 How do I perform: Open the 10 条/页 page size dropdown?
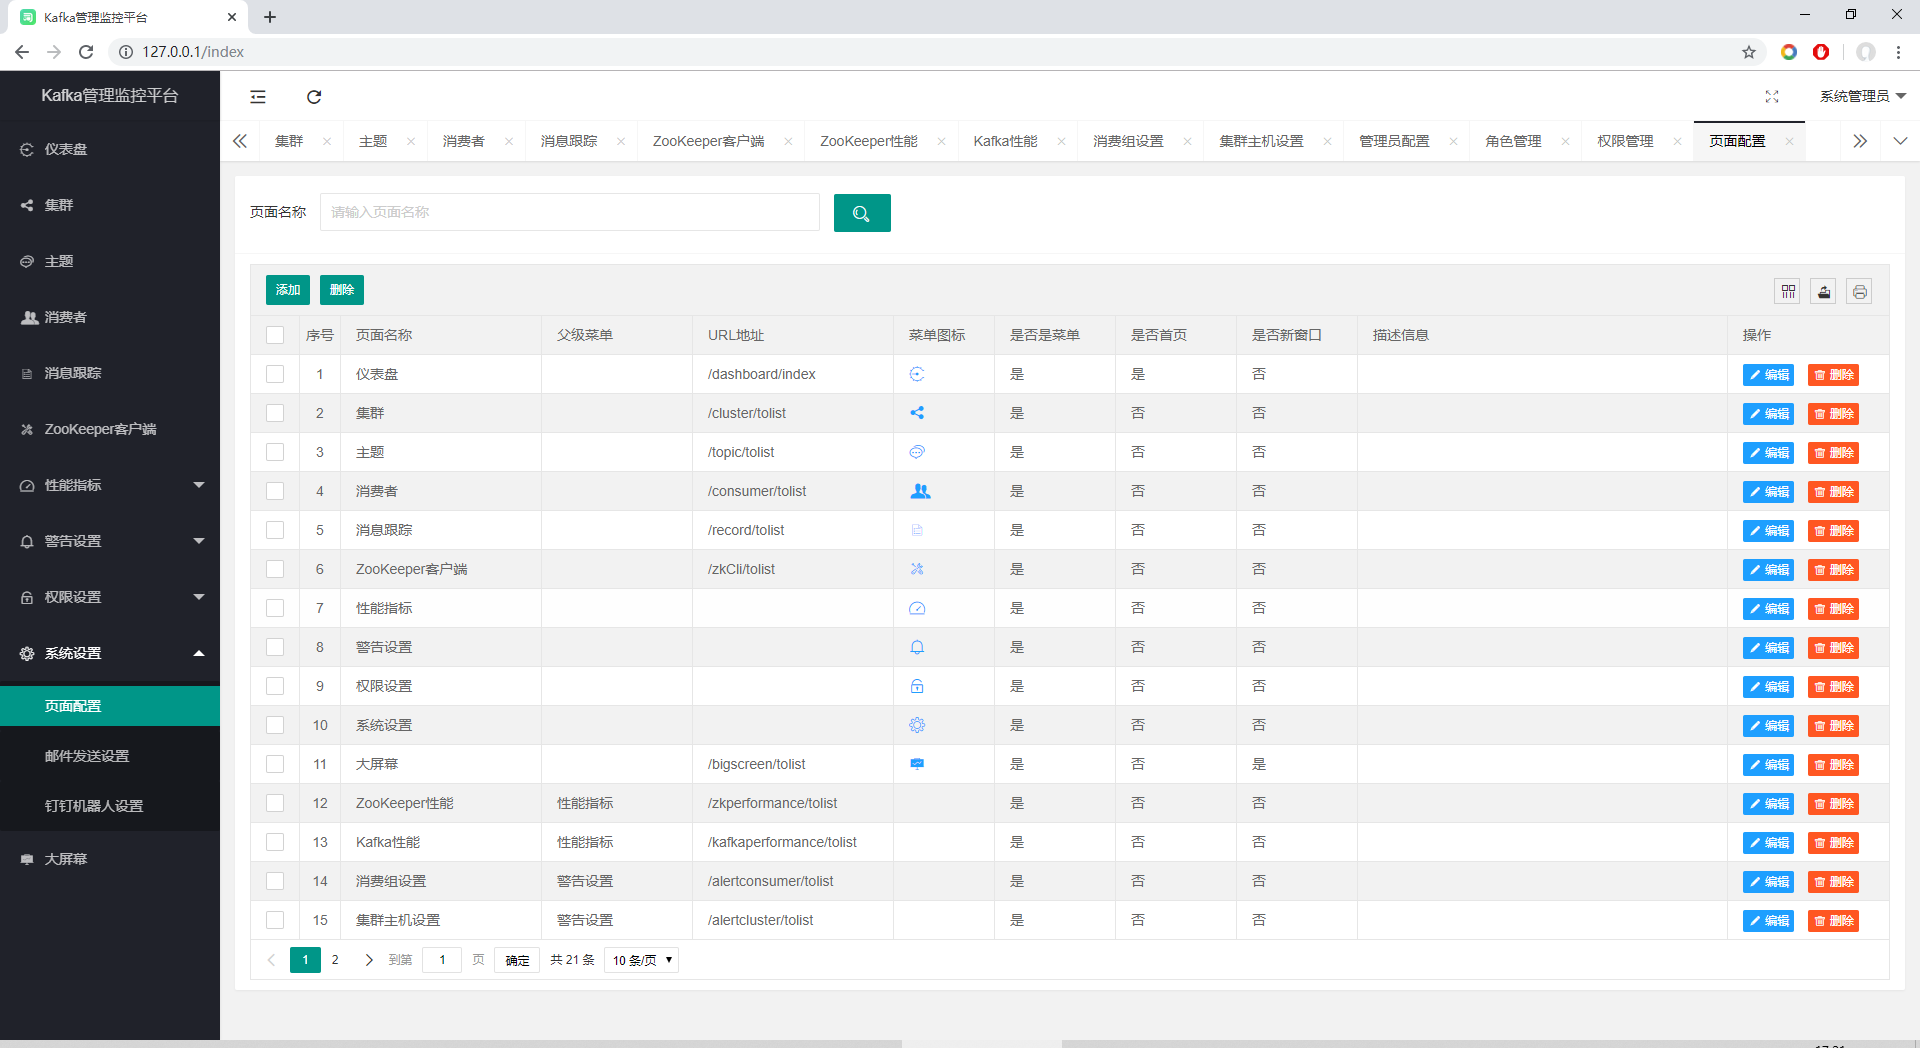pos(641,960)
